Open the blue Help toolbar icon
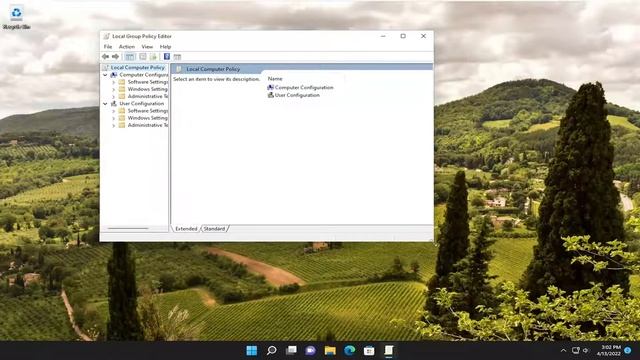The image size is (640, 360). click(167, 57)
